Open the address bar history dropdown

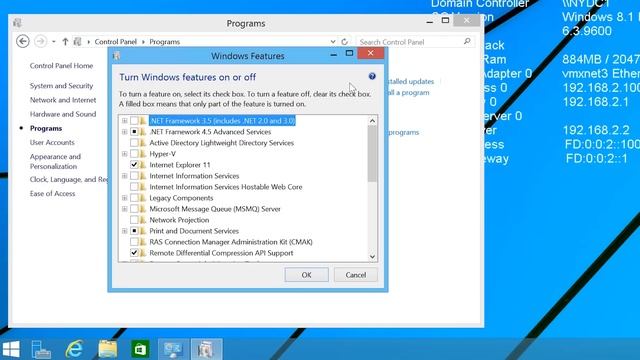click(333, 42)
